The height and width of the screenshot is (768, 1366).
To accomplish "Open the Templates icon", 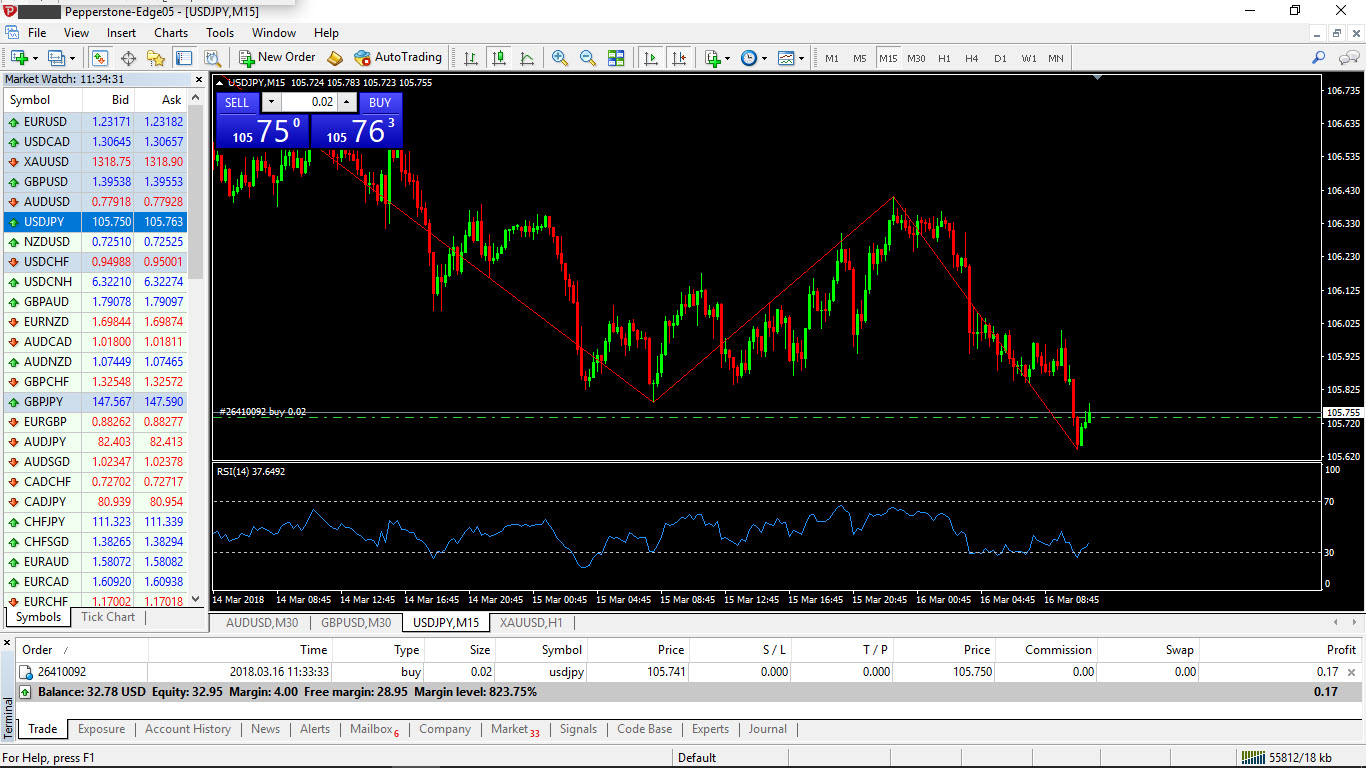I will tap(786, 58).
